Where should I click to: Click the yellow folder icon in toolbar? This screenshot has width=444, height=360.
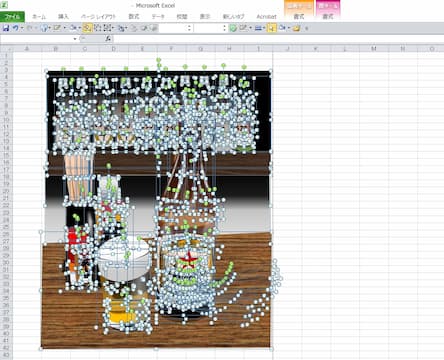[296, 28]
